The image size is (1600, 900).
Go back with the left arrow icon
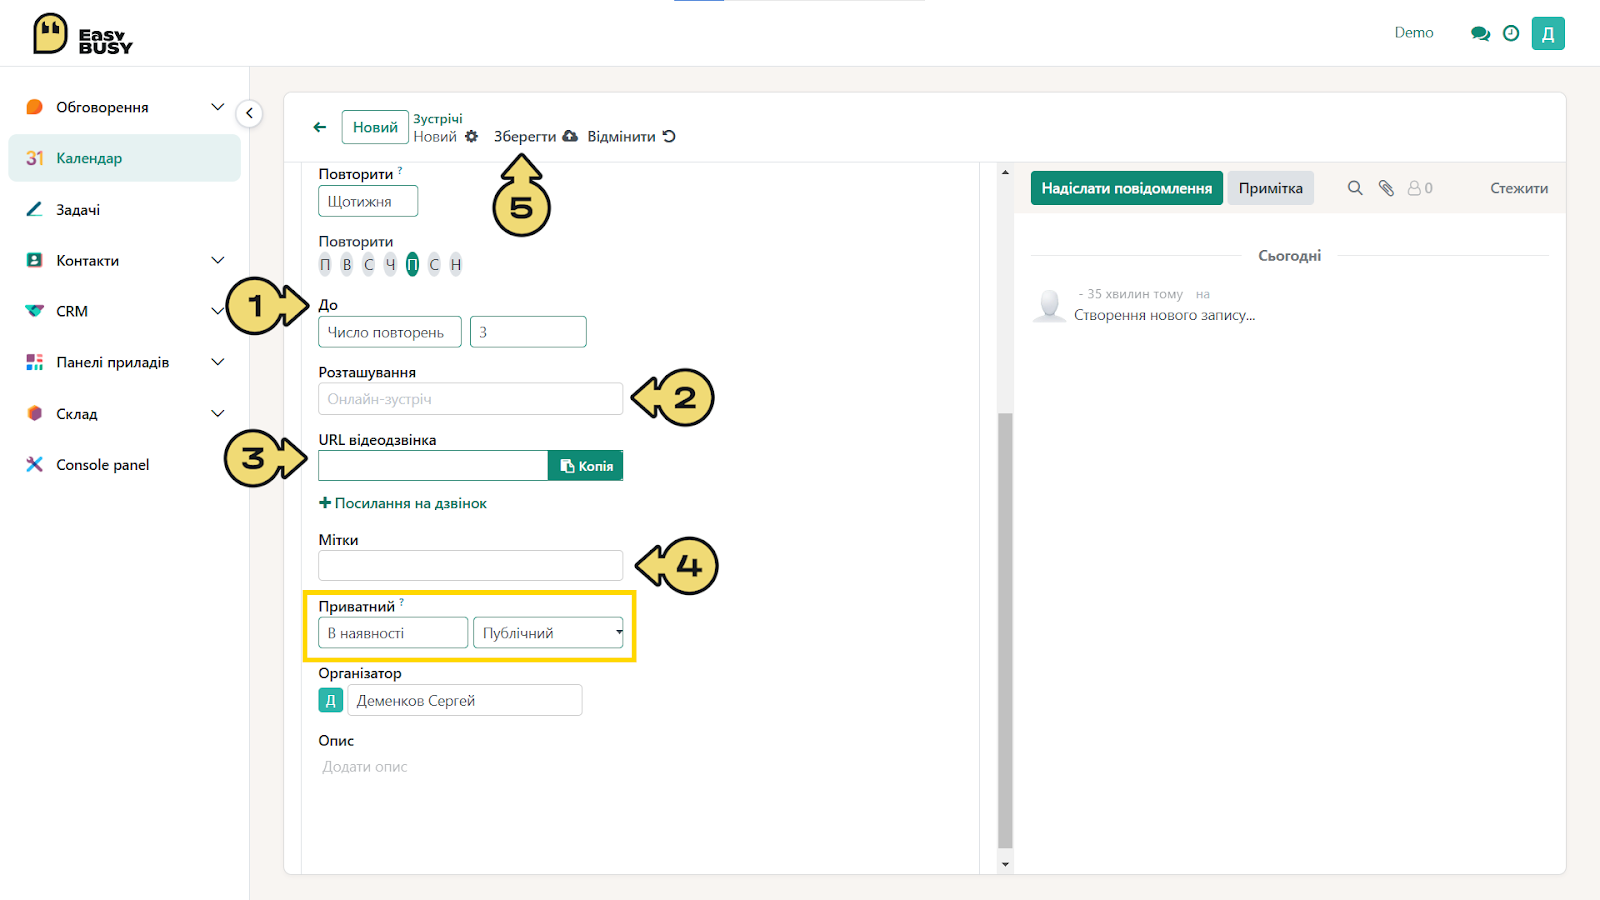[320, 127]
